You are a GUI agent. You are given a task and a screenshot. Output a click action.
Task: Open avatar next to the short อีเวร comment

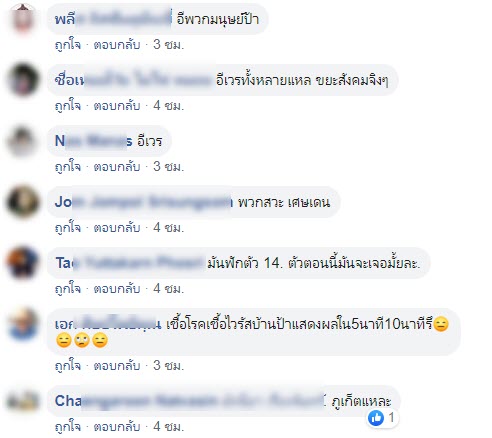tap(23, 141)
